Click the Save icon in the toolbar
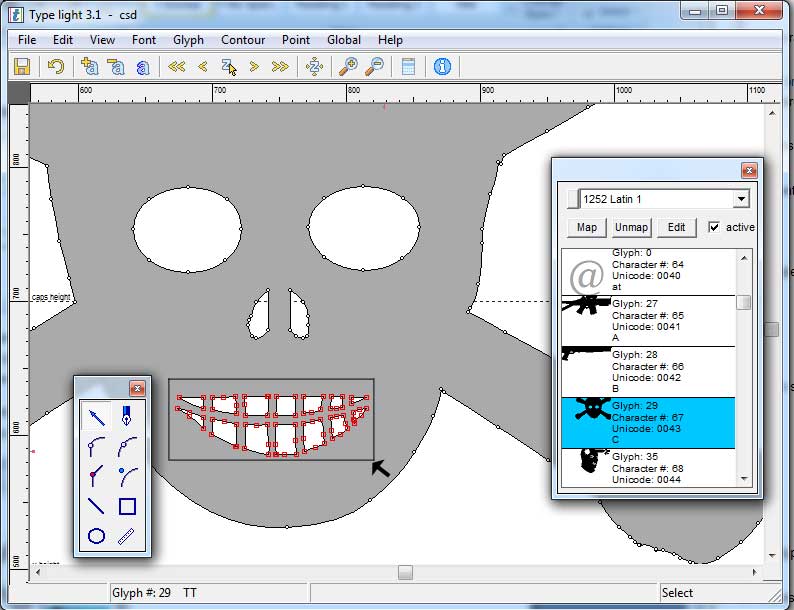 point(22,67)
